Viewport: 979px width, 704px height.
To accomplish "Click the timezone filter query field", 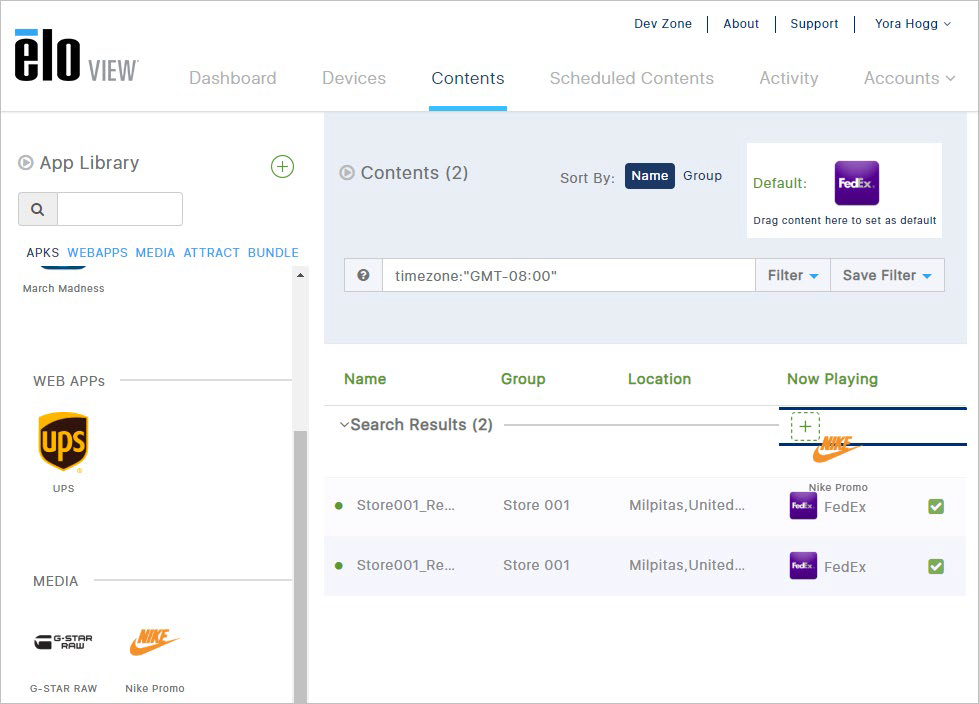I will point(569,275).
